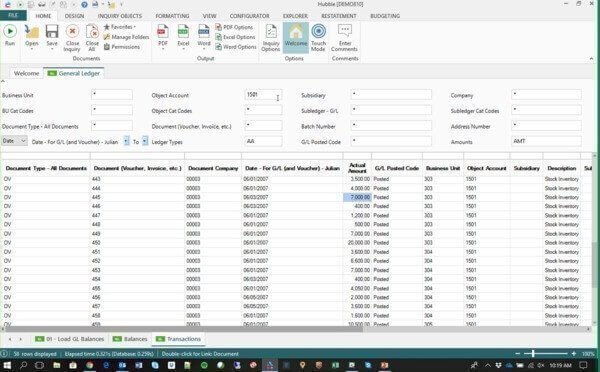600x372 pixels.
Task: Click the vertical scrollbar of the grid
Action: click(595, 264)
